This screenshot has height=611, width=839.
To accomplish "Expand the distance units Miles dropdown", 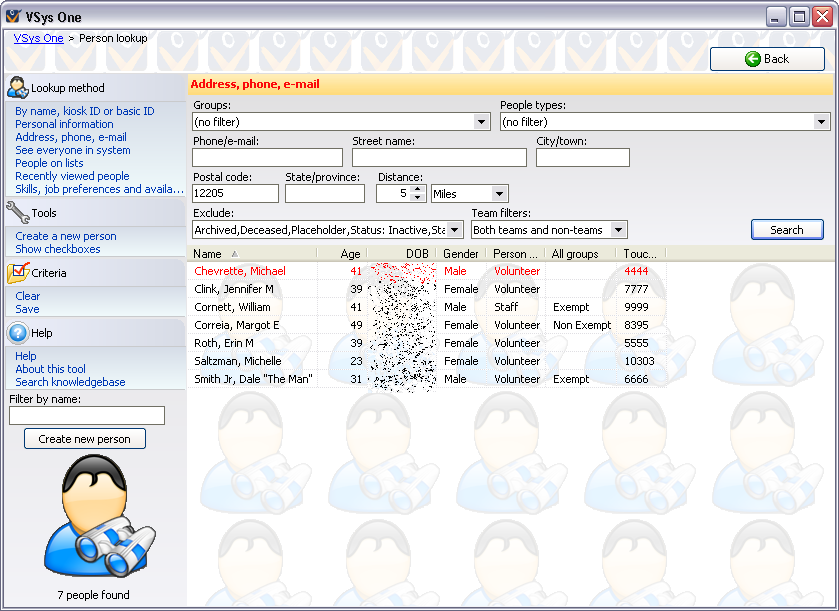I will pos(499,194).
